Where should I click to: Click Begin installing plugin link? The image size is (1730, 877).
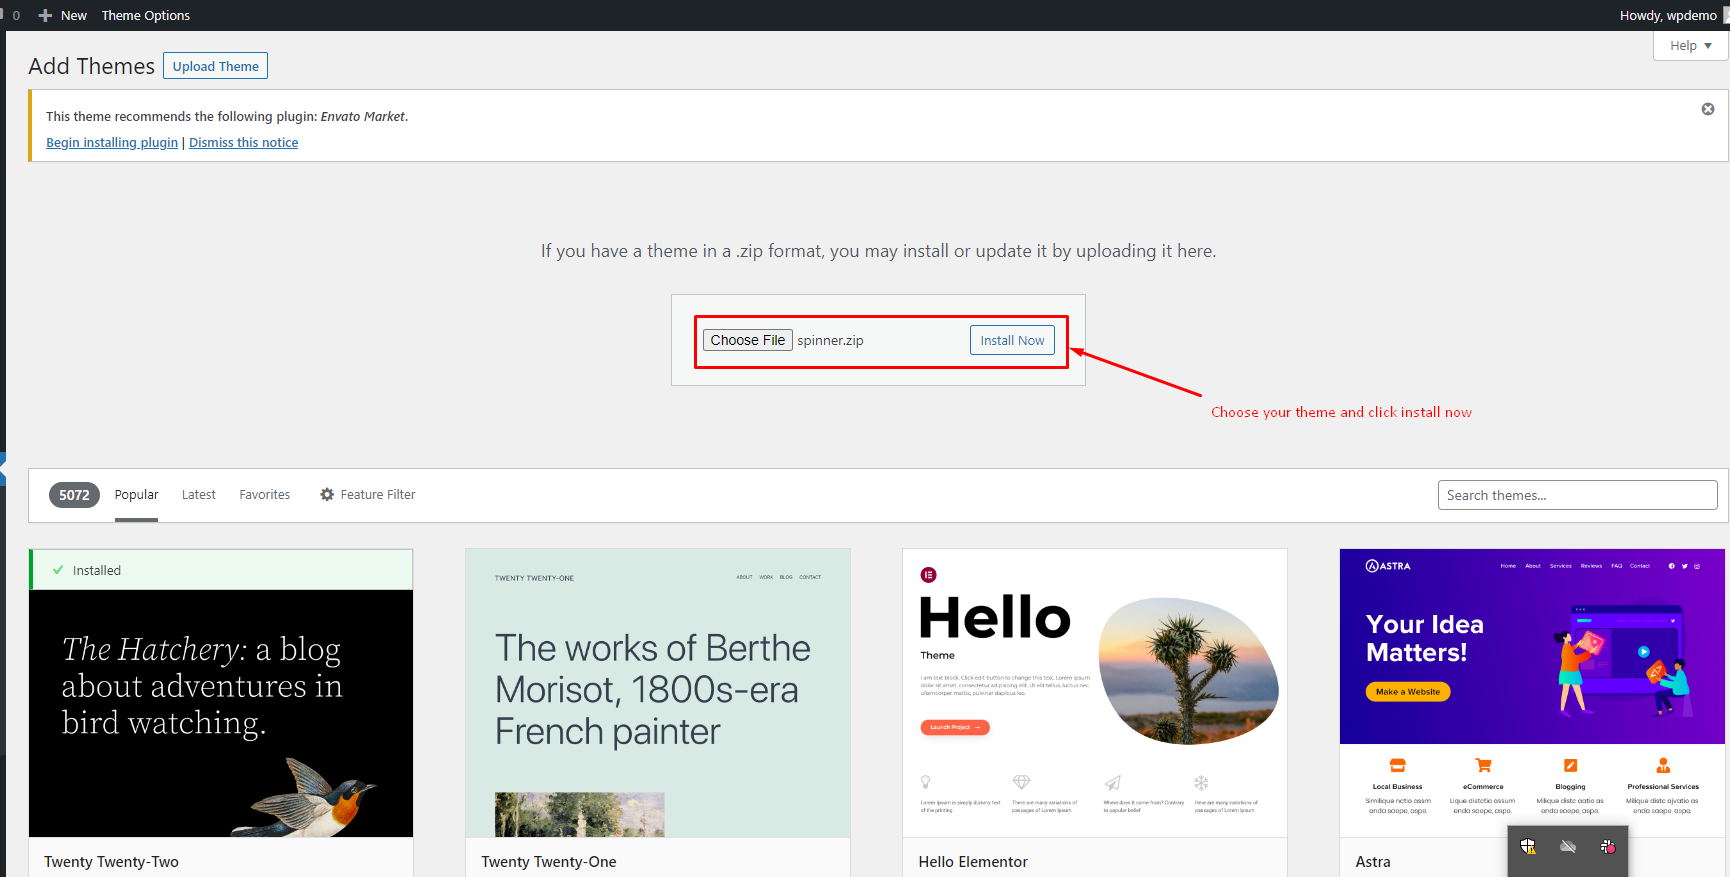[112, 143]
